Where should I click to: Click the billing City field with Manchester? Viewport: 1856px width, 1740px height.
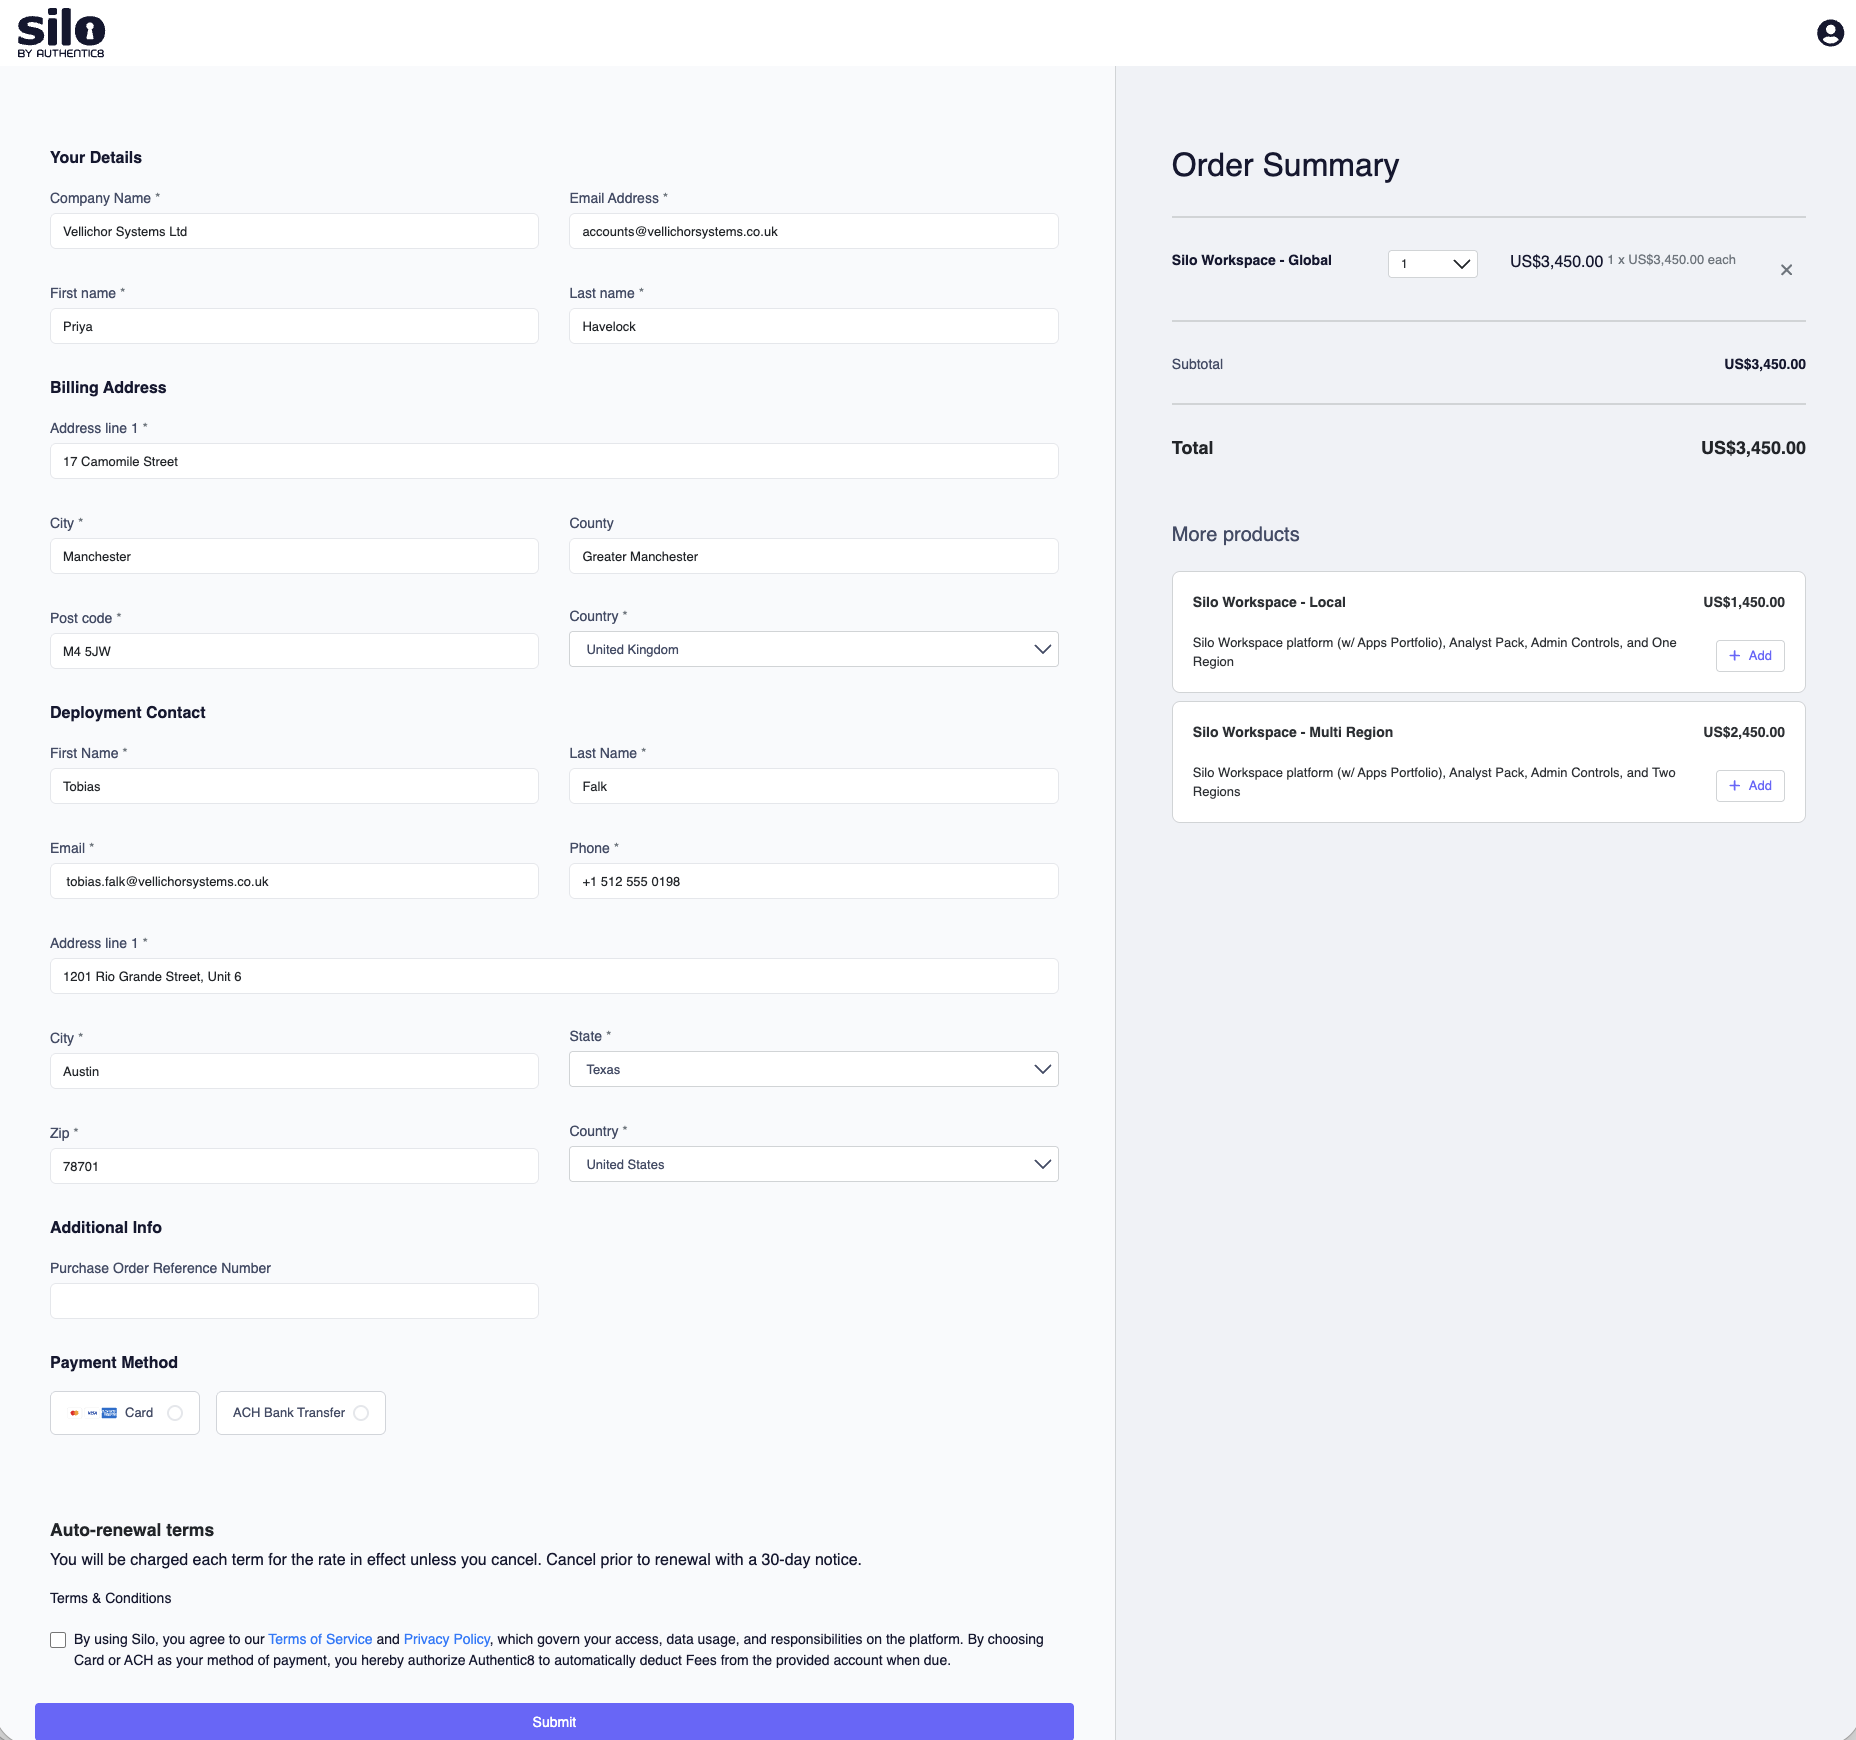(294, 556)
